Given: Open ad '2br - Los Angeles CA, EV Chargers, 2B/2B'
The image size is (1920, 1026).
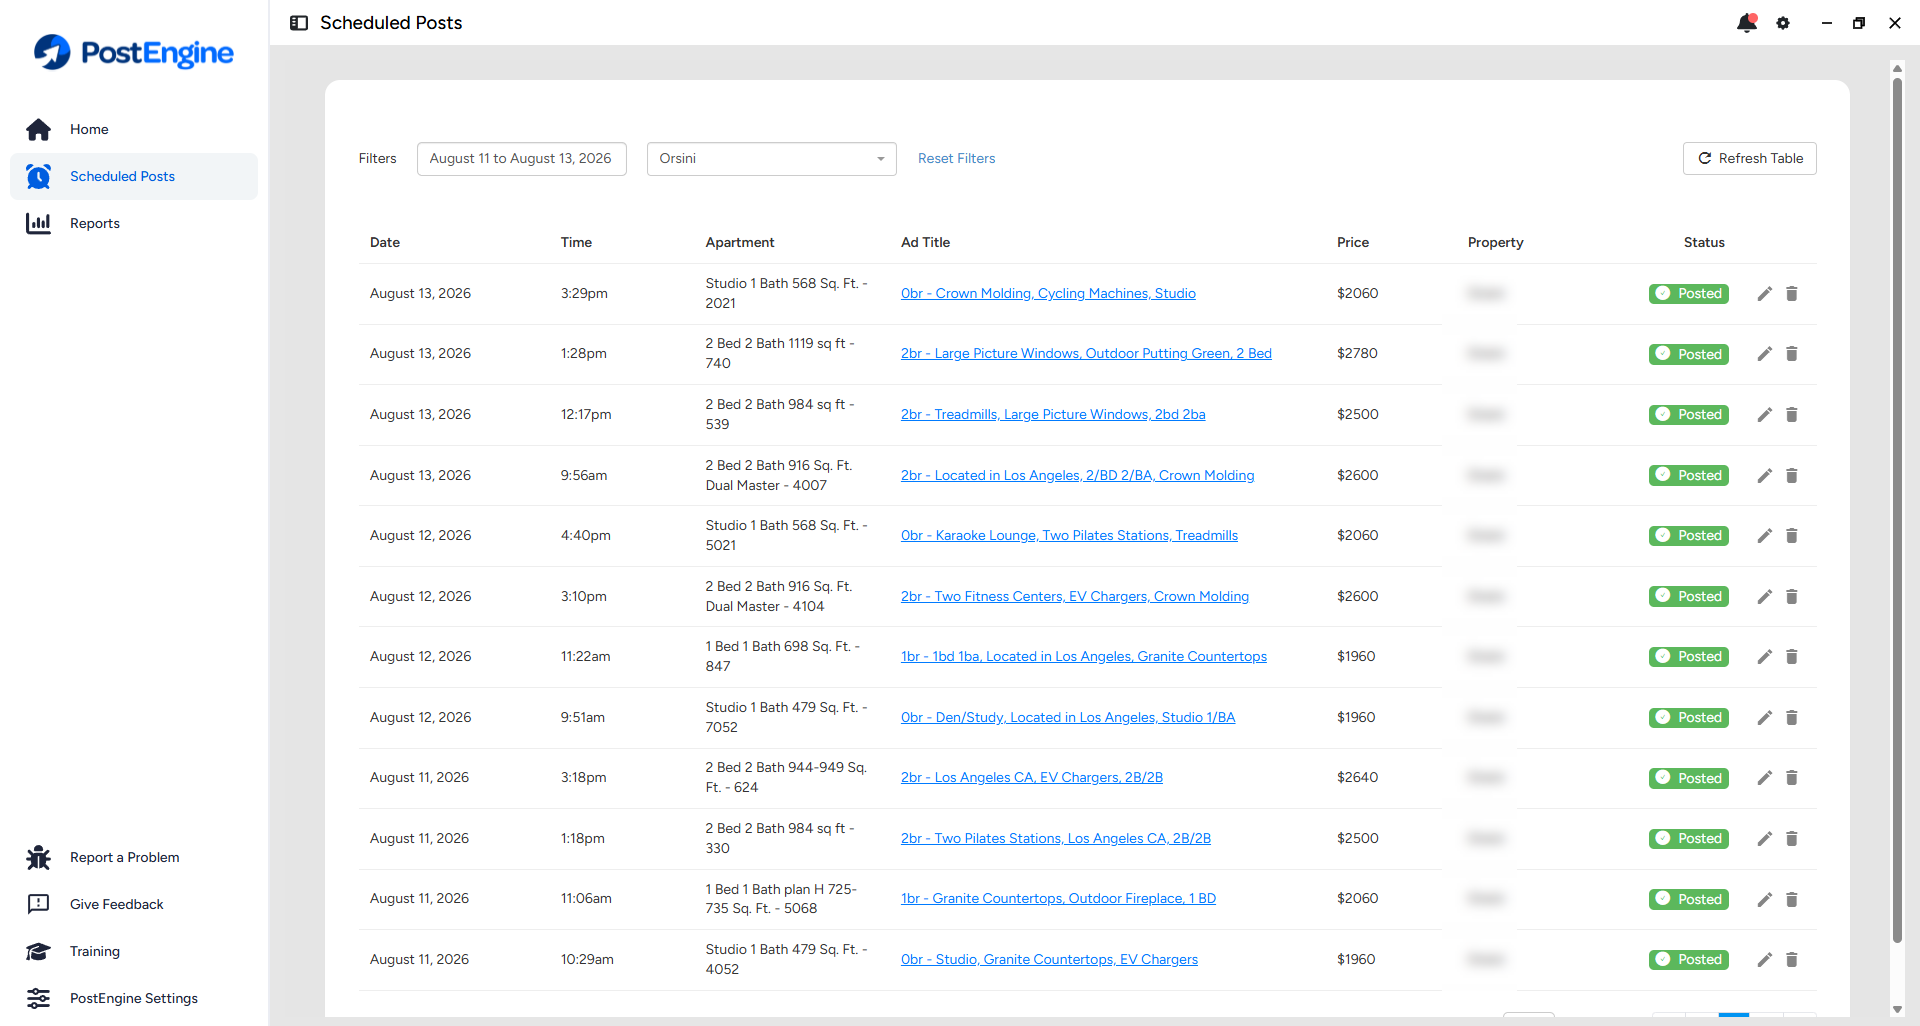Looking at the screenshot, I should (x=1032, y=778).
